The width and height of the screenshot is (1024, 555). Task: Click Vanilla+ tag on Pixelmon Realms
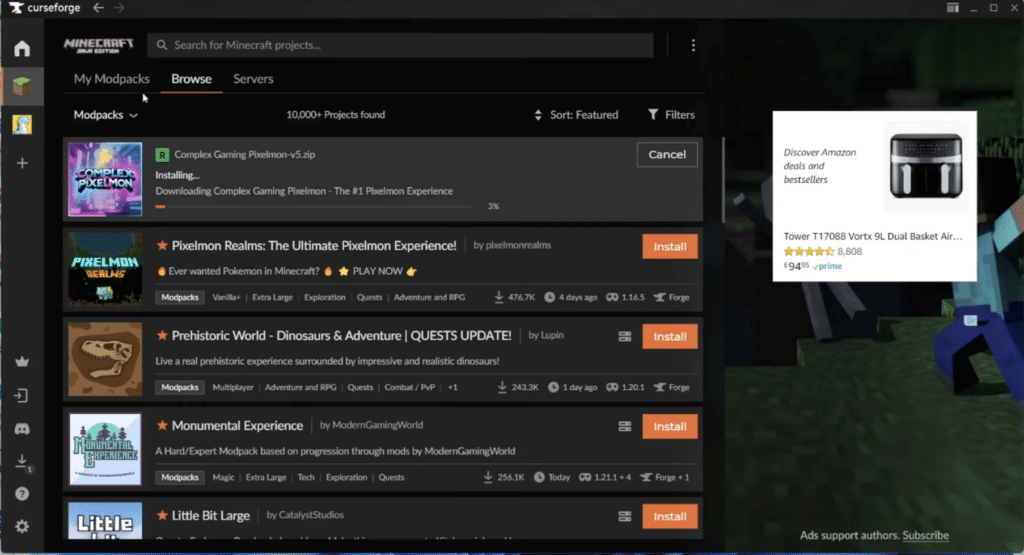[x=226, y=298]
